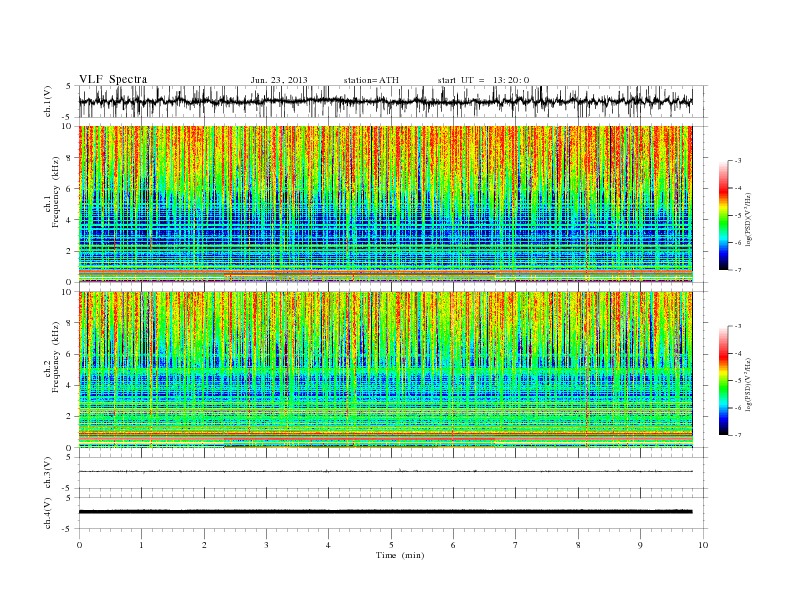Screen dimensions: 792x612
Task: Select the date 'Jun. 23, 2013' text
Action: (x=279, y=80)
